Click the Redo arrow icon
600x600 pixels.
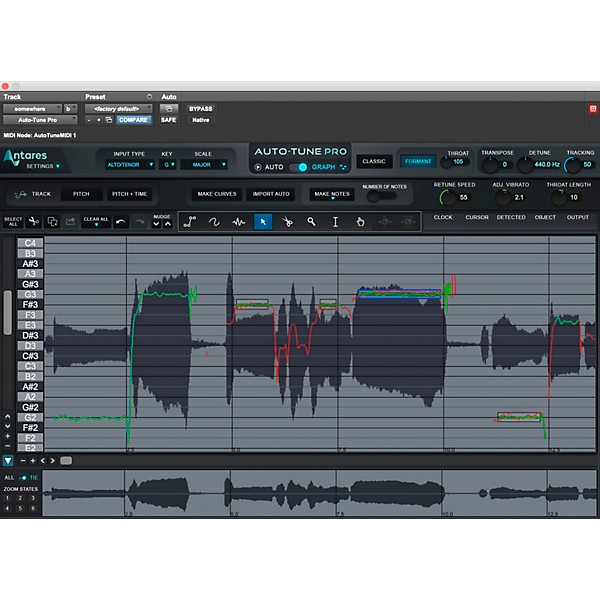[x=139, y=222]
